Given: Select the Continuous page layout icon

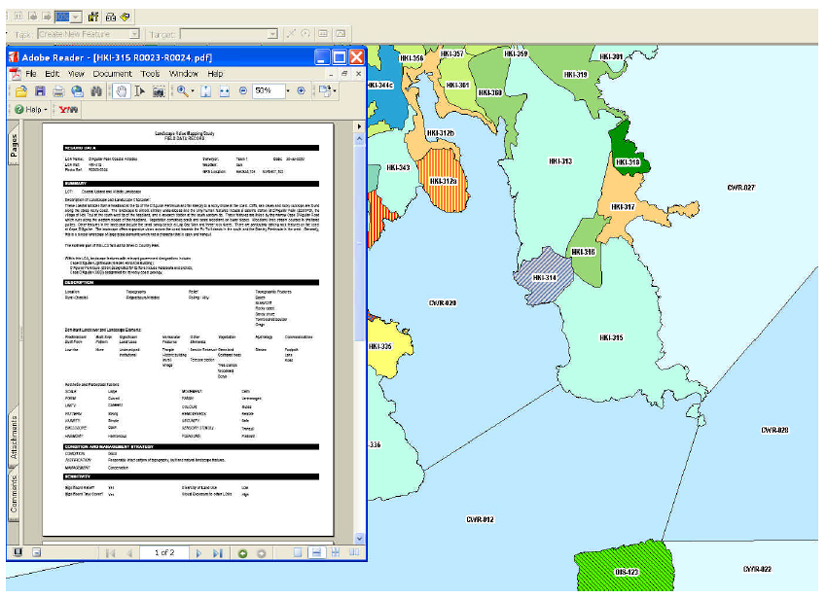Looking at the screenshot, I should 316,553.
